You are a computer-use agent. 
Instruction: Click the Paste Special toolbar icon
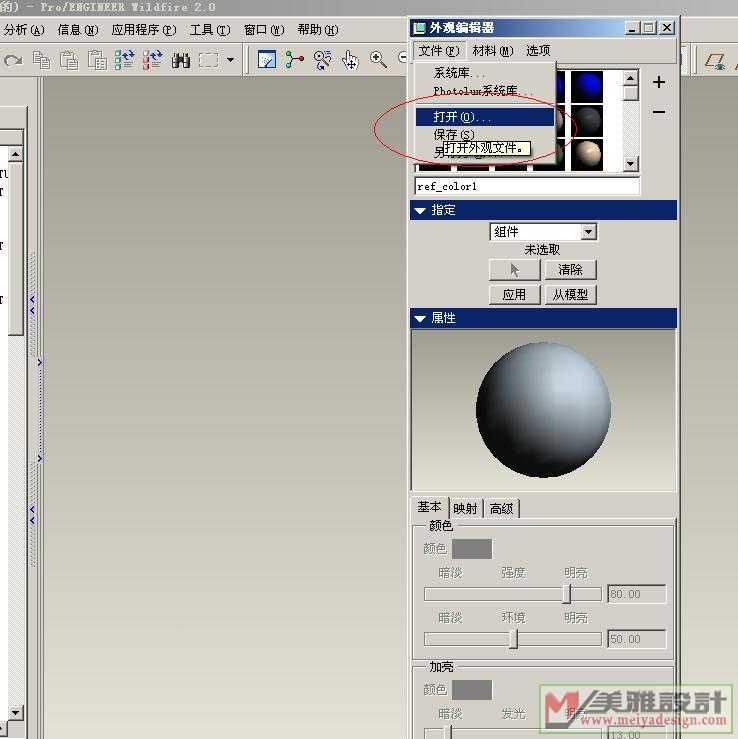tap(97, 60)
